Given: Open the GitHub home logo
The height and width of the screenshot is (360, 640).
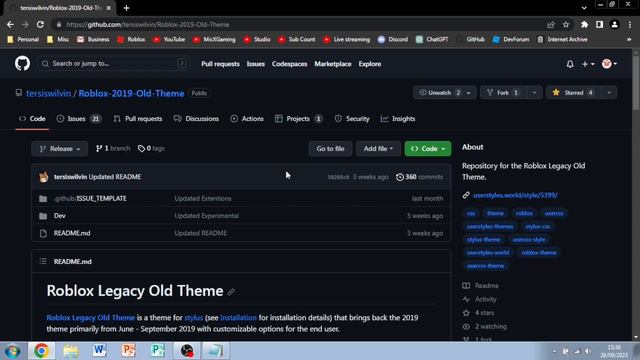Looking at the screenshot, I should (x=22, y=64).
